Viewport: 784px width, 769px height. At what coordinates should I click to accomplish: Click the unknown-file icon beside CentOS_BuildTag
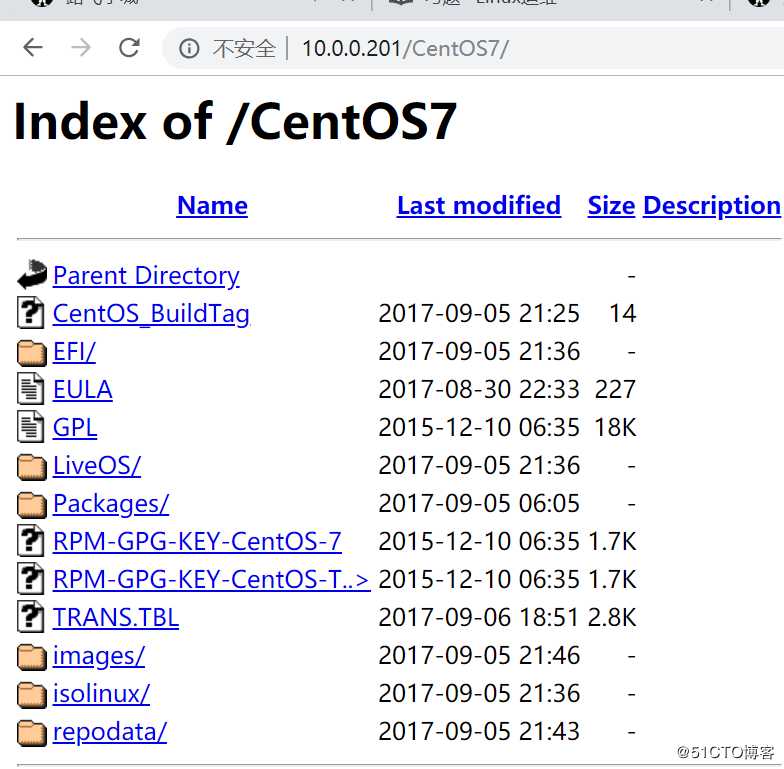pyautogui.click(x=30, y=312)
